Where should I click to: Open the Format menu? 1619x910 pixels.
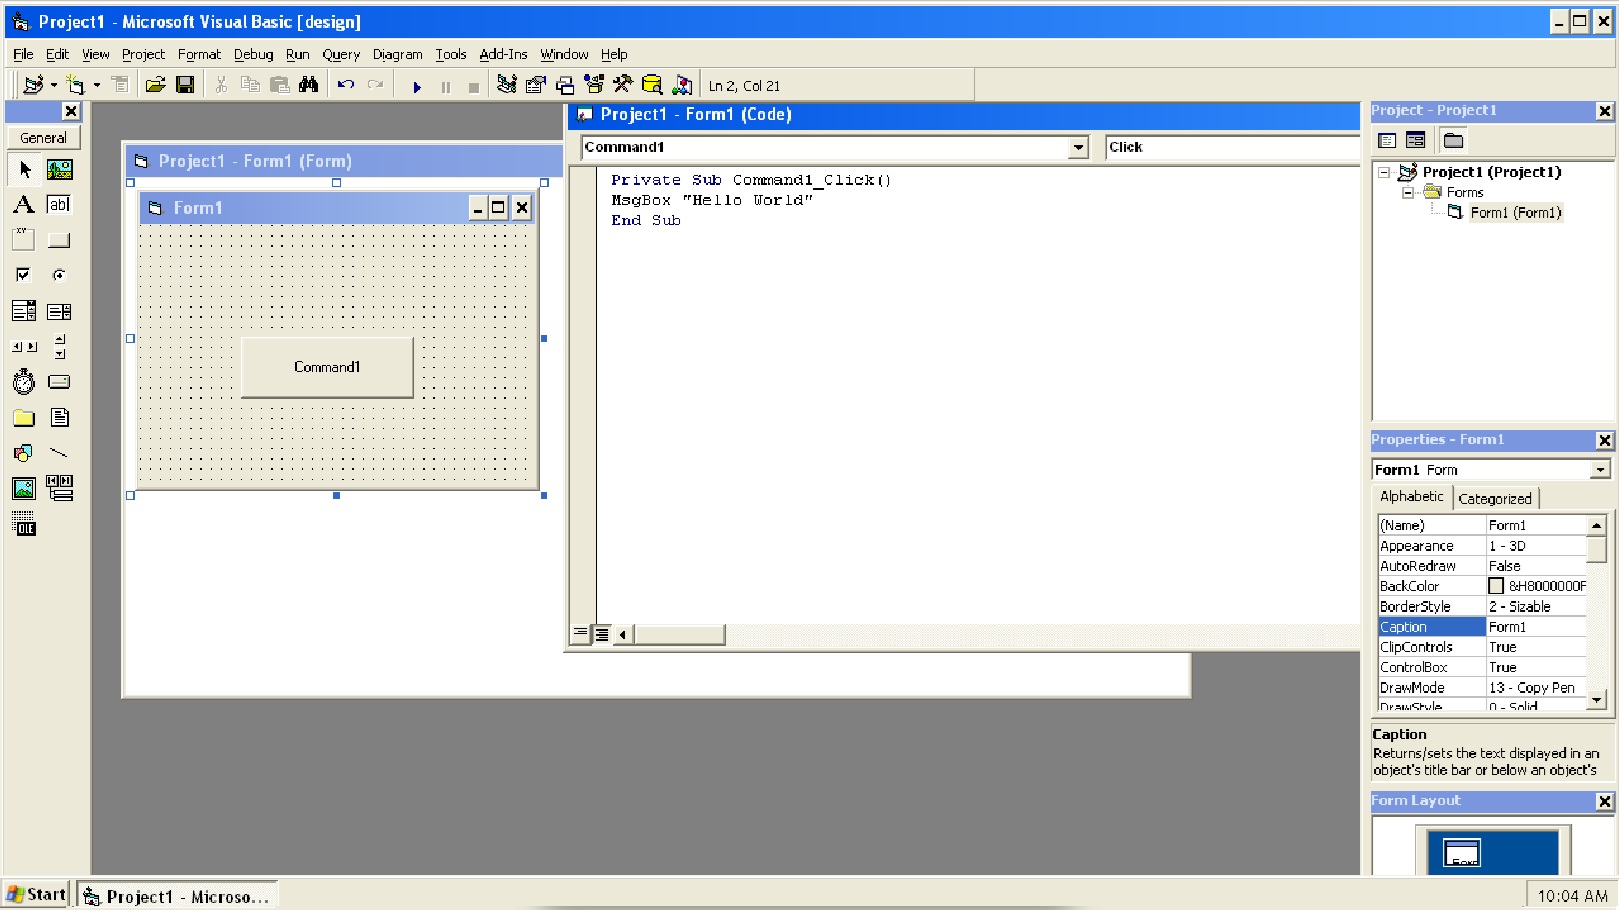(199, 54)
